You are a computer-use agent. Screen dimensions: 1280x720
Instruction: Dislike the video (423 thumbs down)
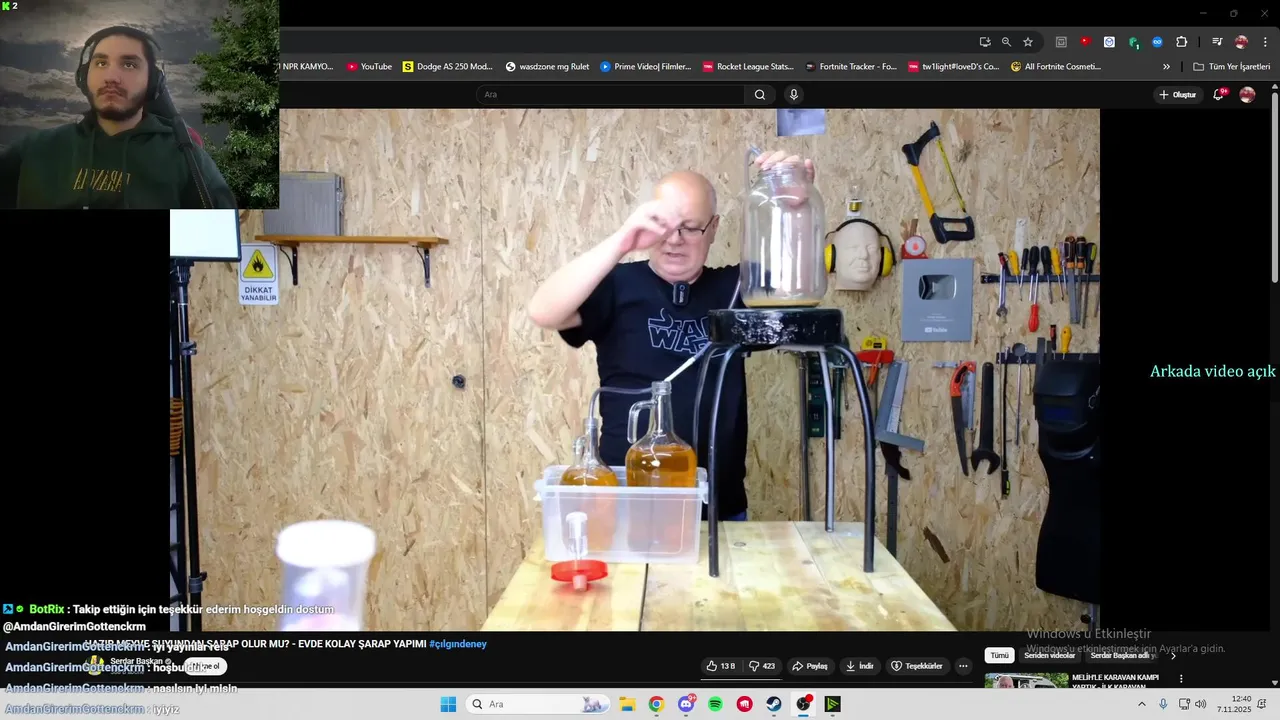(762, 666)
